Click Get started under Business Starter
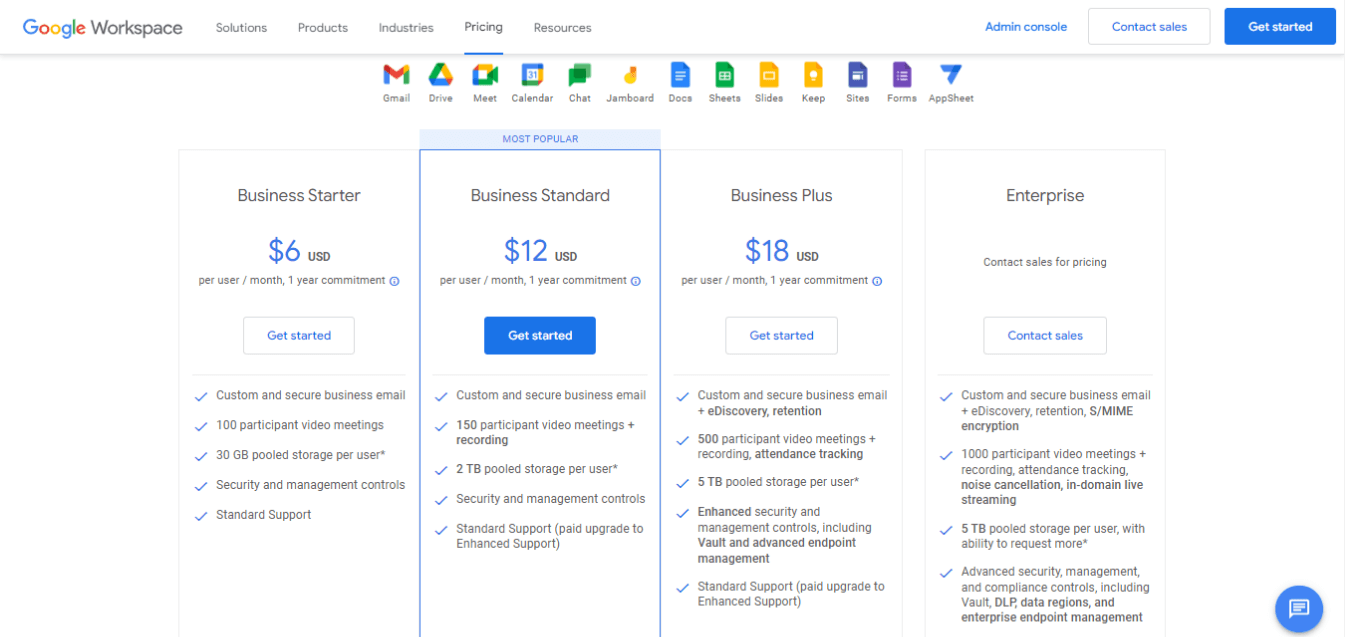1345x637 pixels. pos(299,336)
